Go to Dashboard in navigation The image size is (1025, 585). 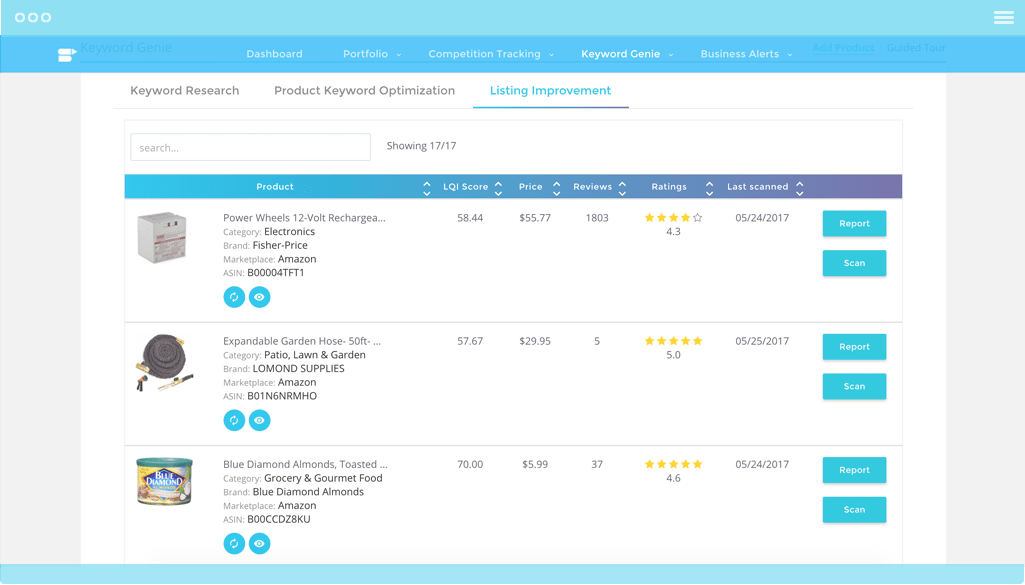pyautogui.click(x=275, y=54)
